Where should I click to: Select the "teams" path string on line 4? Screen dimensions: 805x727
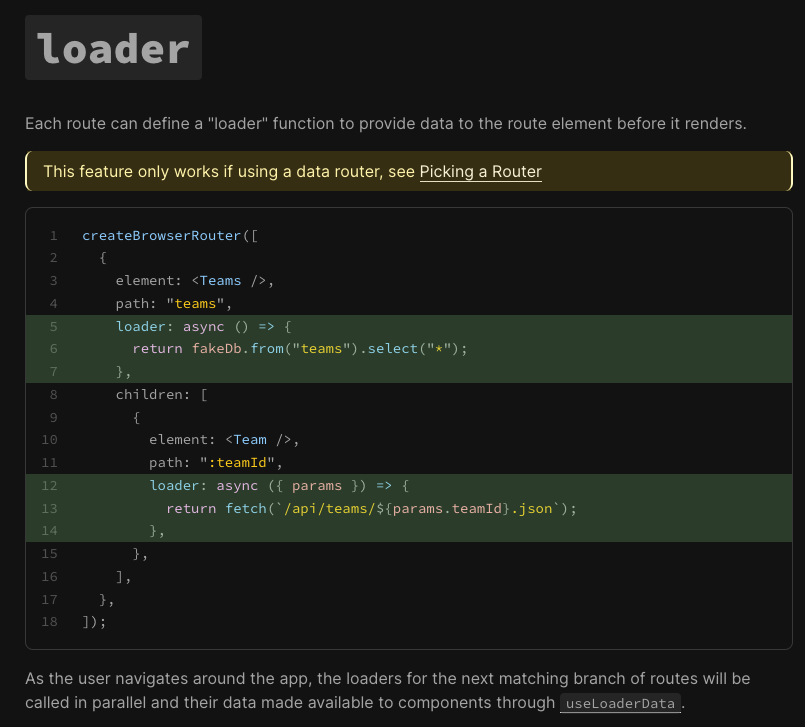(x=196, y=303)
